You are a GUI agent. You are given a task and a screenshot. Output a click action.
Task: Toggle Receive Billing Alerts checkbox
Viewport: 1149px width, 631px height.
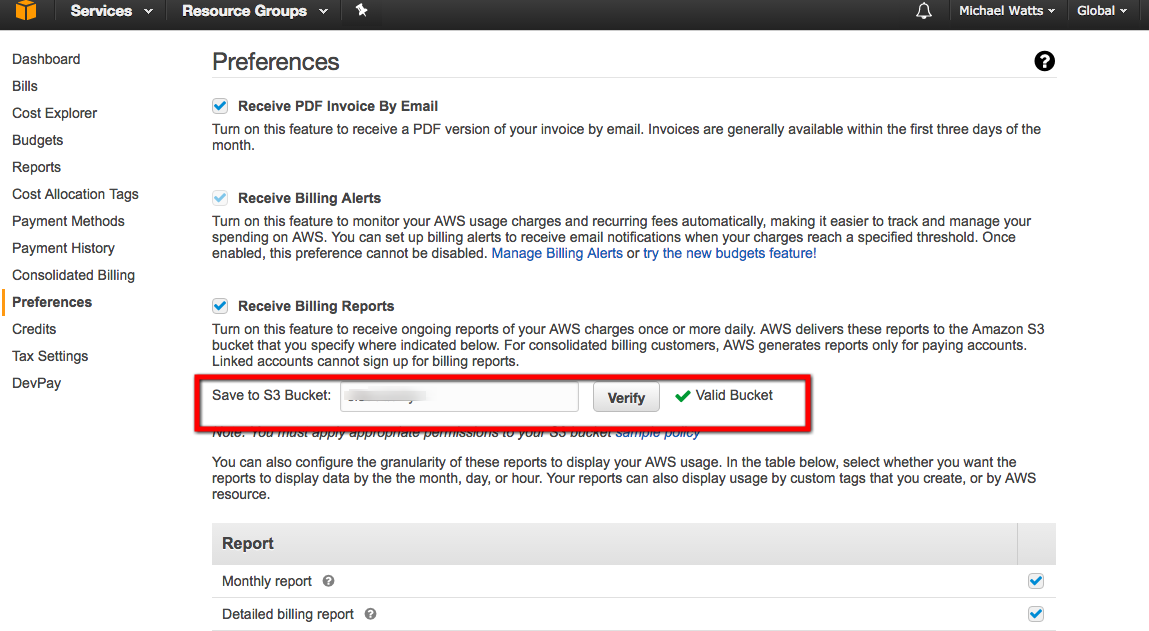[220, 198]
